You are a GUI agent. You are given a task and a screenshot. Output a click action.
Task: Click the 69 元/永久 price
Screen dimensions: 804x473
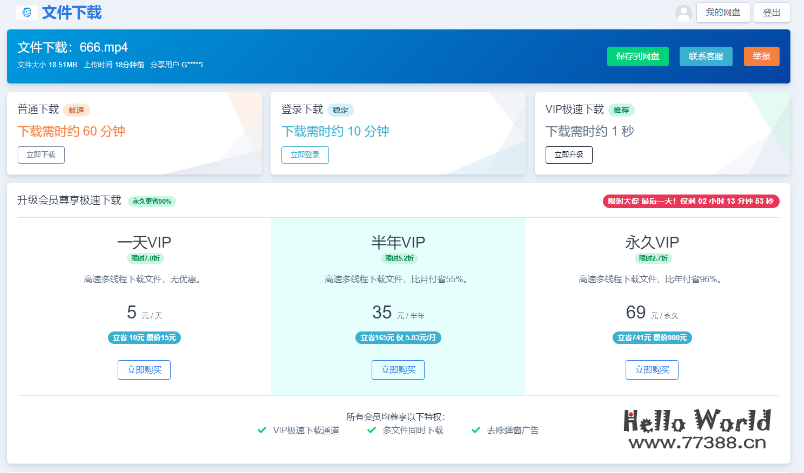[652, 312]
